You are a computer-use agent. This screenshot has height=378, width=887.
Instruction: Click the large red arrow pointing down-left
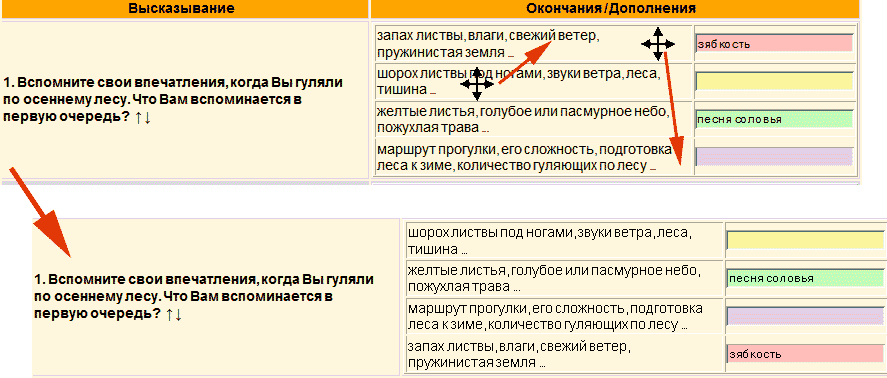click(x=41, y=213)
